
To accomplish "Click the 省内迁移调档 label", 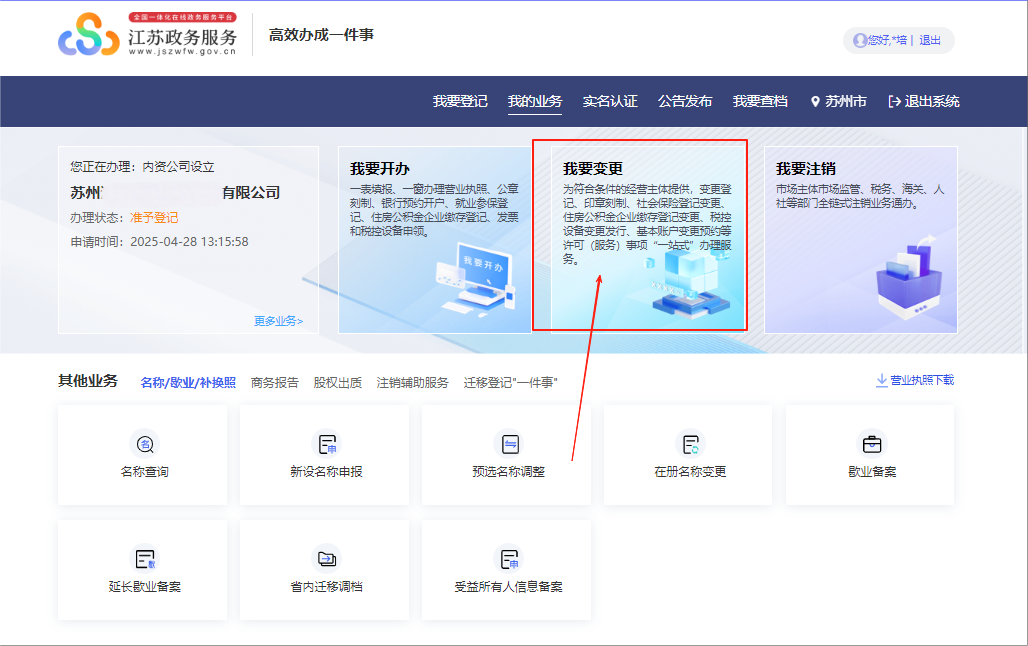I will 326,587.
